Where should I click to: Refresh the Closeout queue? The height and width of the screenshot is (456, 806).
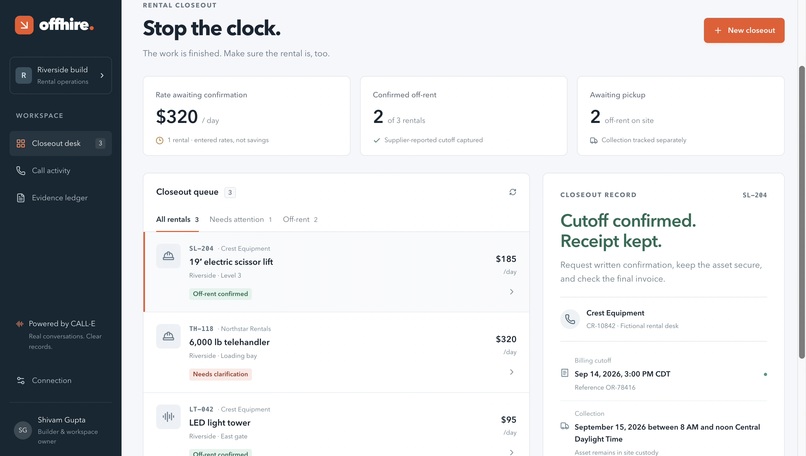pyautogui.click(x=512, y=192)
